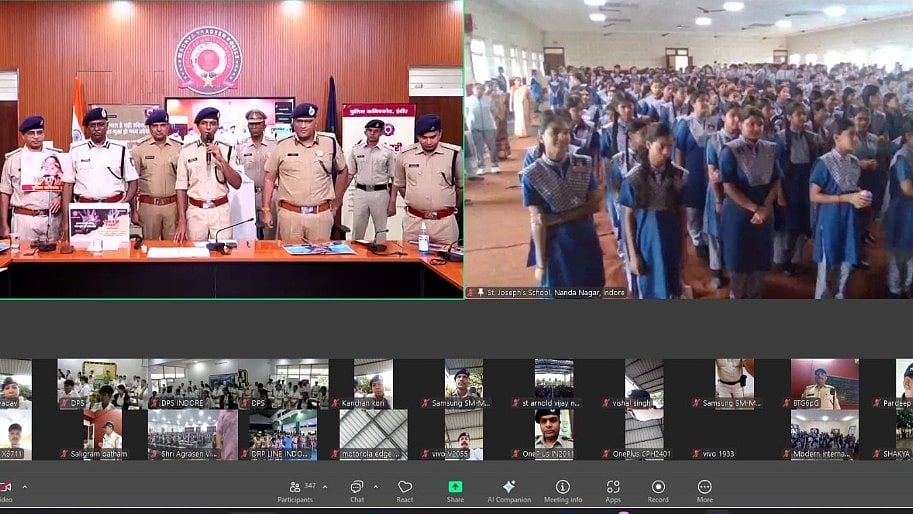Expand the caret next to Chat
Viewport: 913px width, 514px height.
click(376, 487)
